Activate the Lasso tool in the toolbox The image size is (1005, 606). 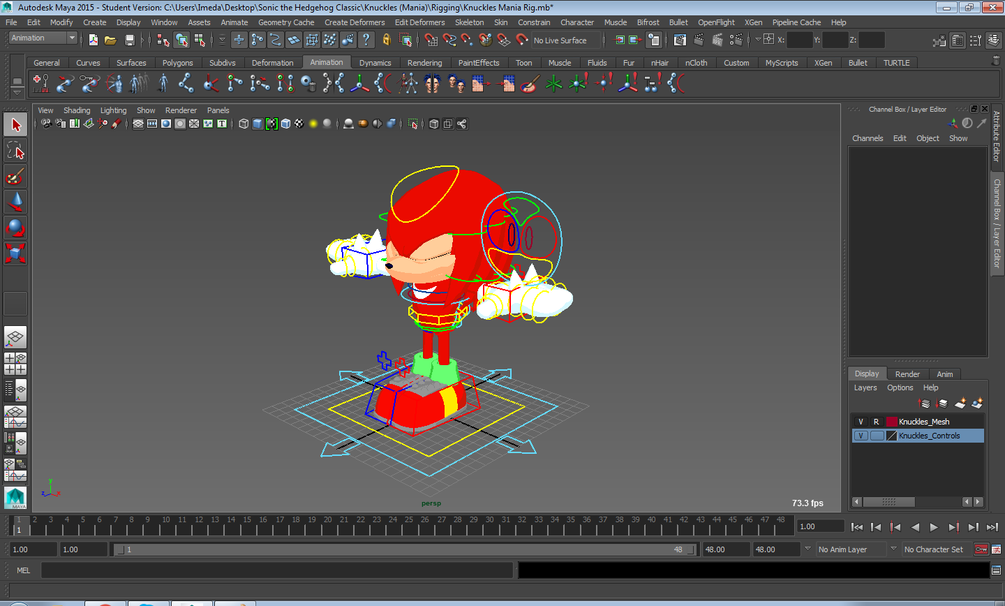14,152
